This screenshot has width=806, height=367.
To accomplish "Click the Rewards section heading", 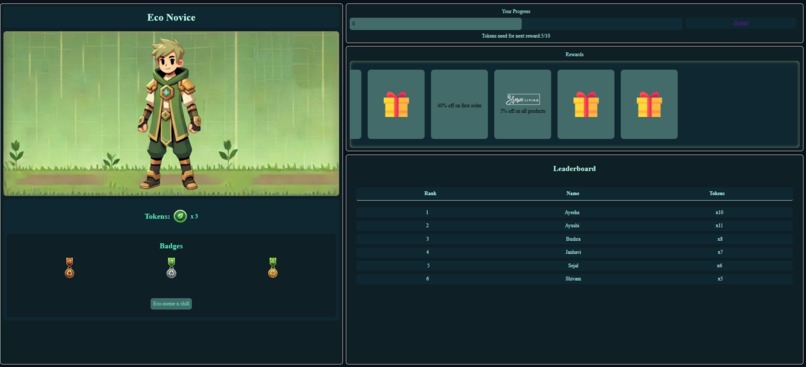I will pos(574,54).
